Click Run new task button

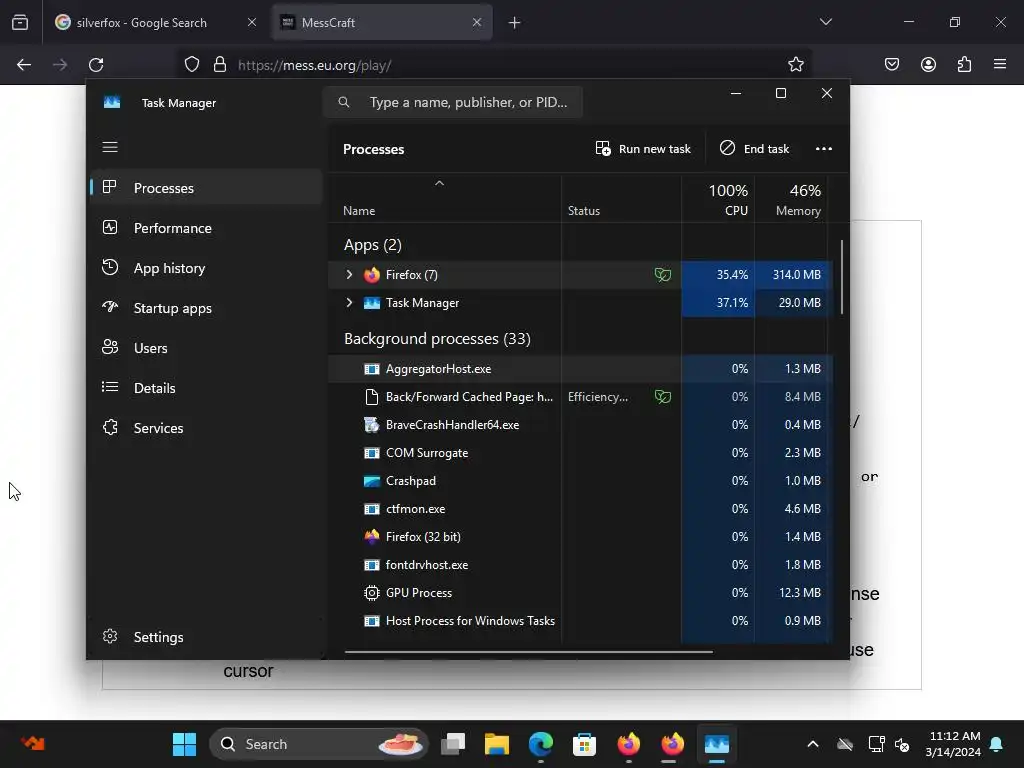click(643, 149)
